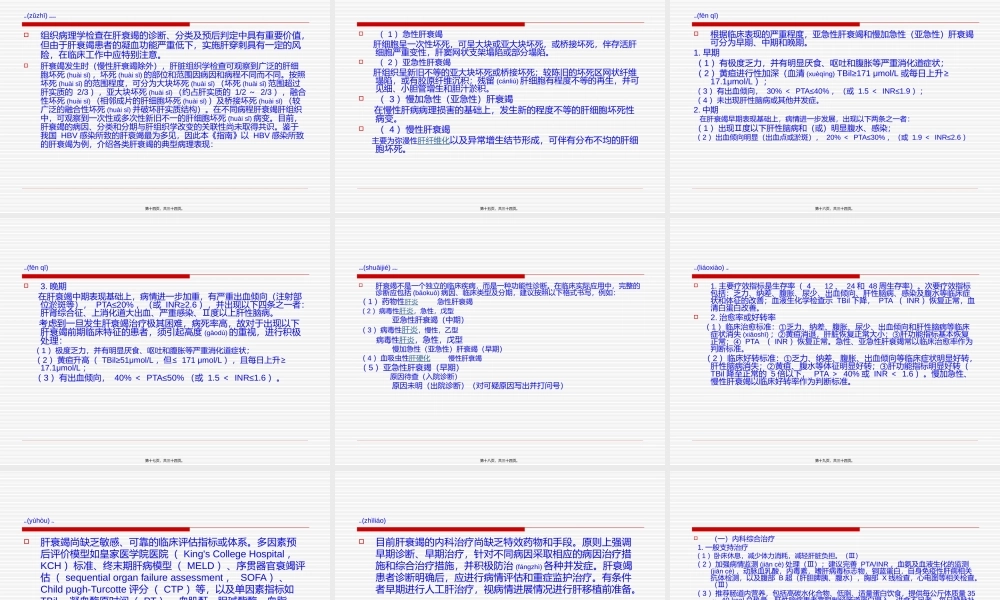This screenshot has width=1000, height=600.
Task: Click the text sequential organ failure assessment
Action: (144, 577)
